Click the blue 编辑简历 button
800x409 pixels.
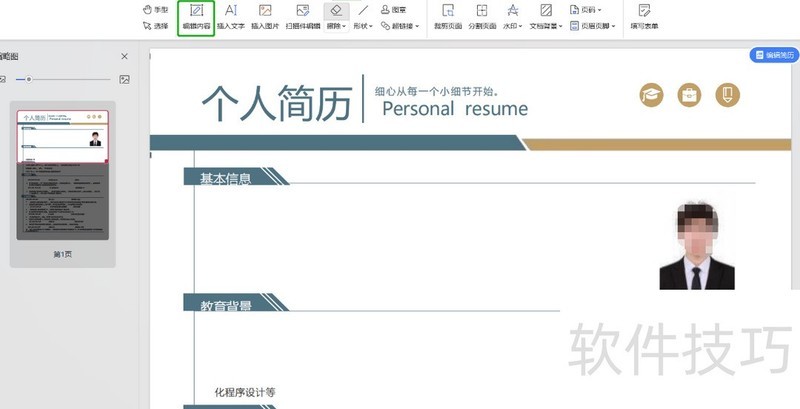pyautogui.click(x=774, y=55)
